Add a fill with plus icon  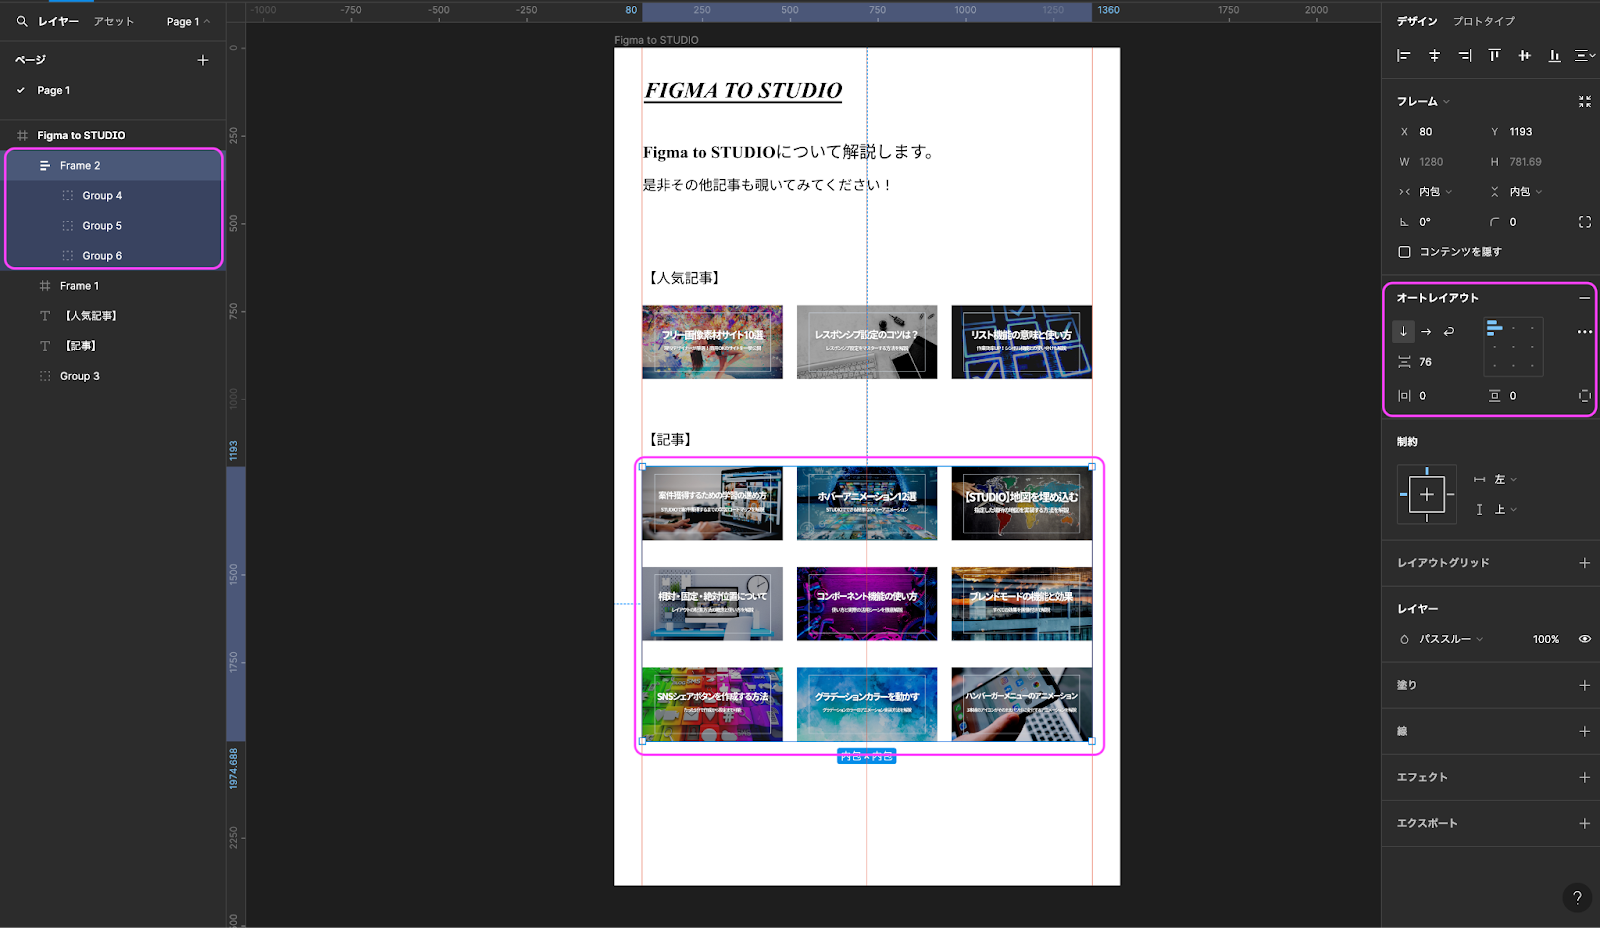click(x=1585, y=685)
